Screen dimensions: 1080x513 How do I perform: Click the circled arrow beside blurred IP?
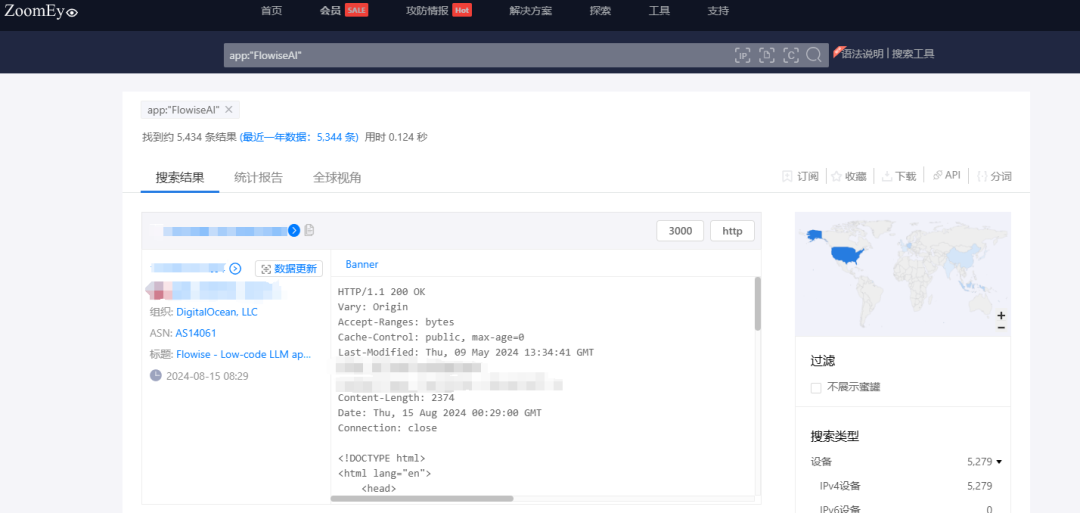click(x=235, y=269)
